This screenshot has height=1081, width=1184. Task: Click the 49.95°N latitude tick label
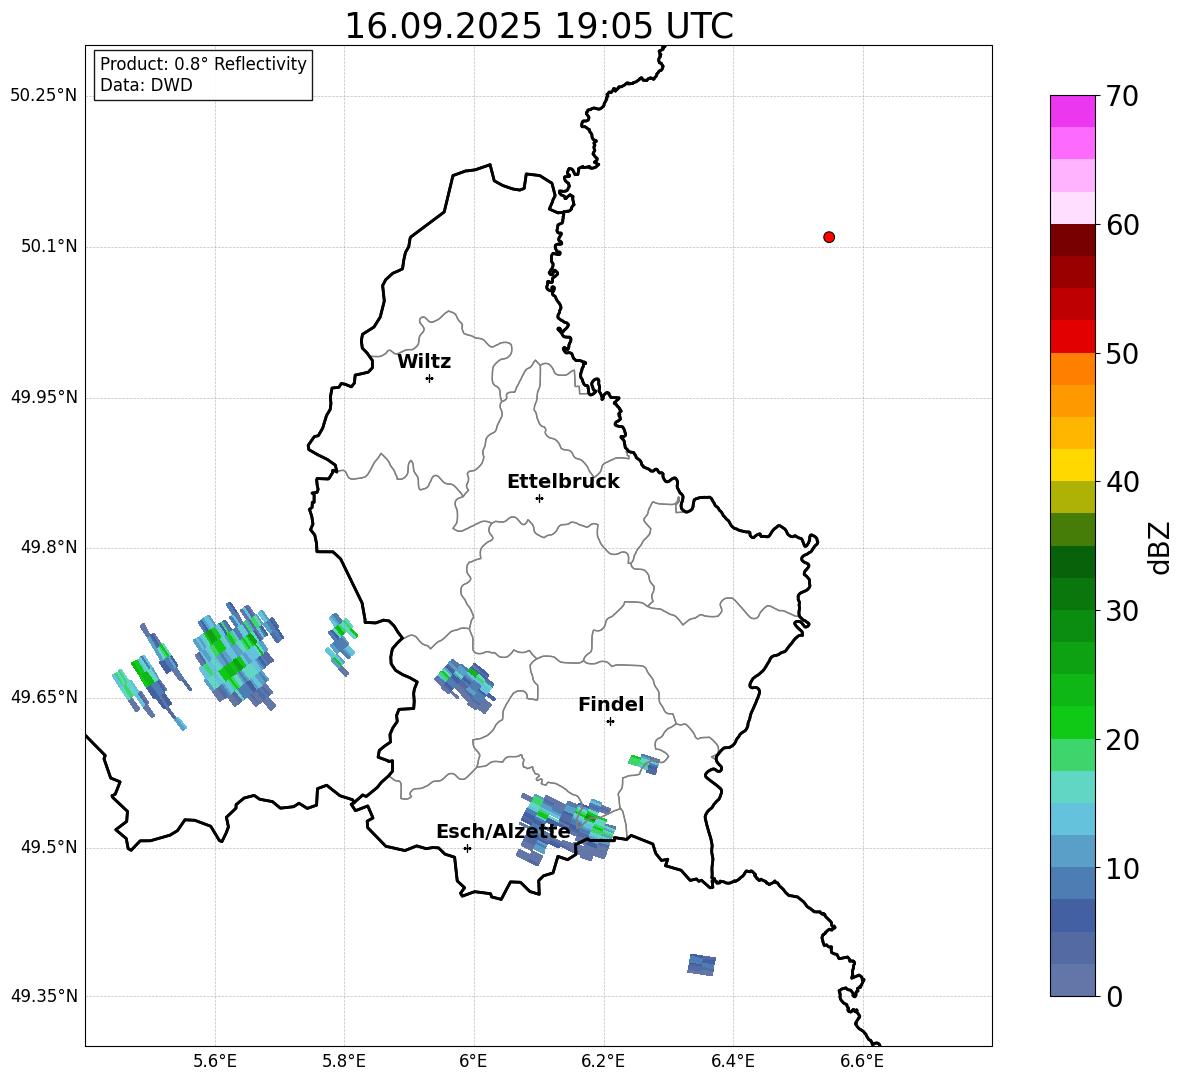click(44, 397)
